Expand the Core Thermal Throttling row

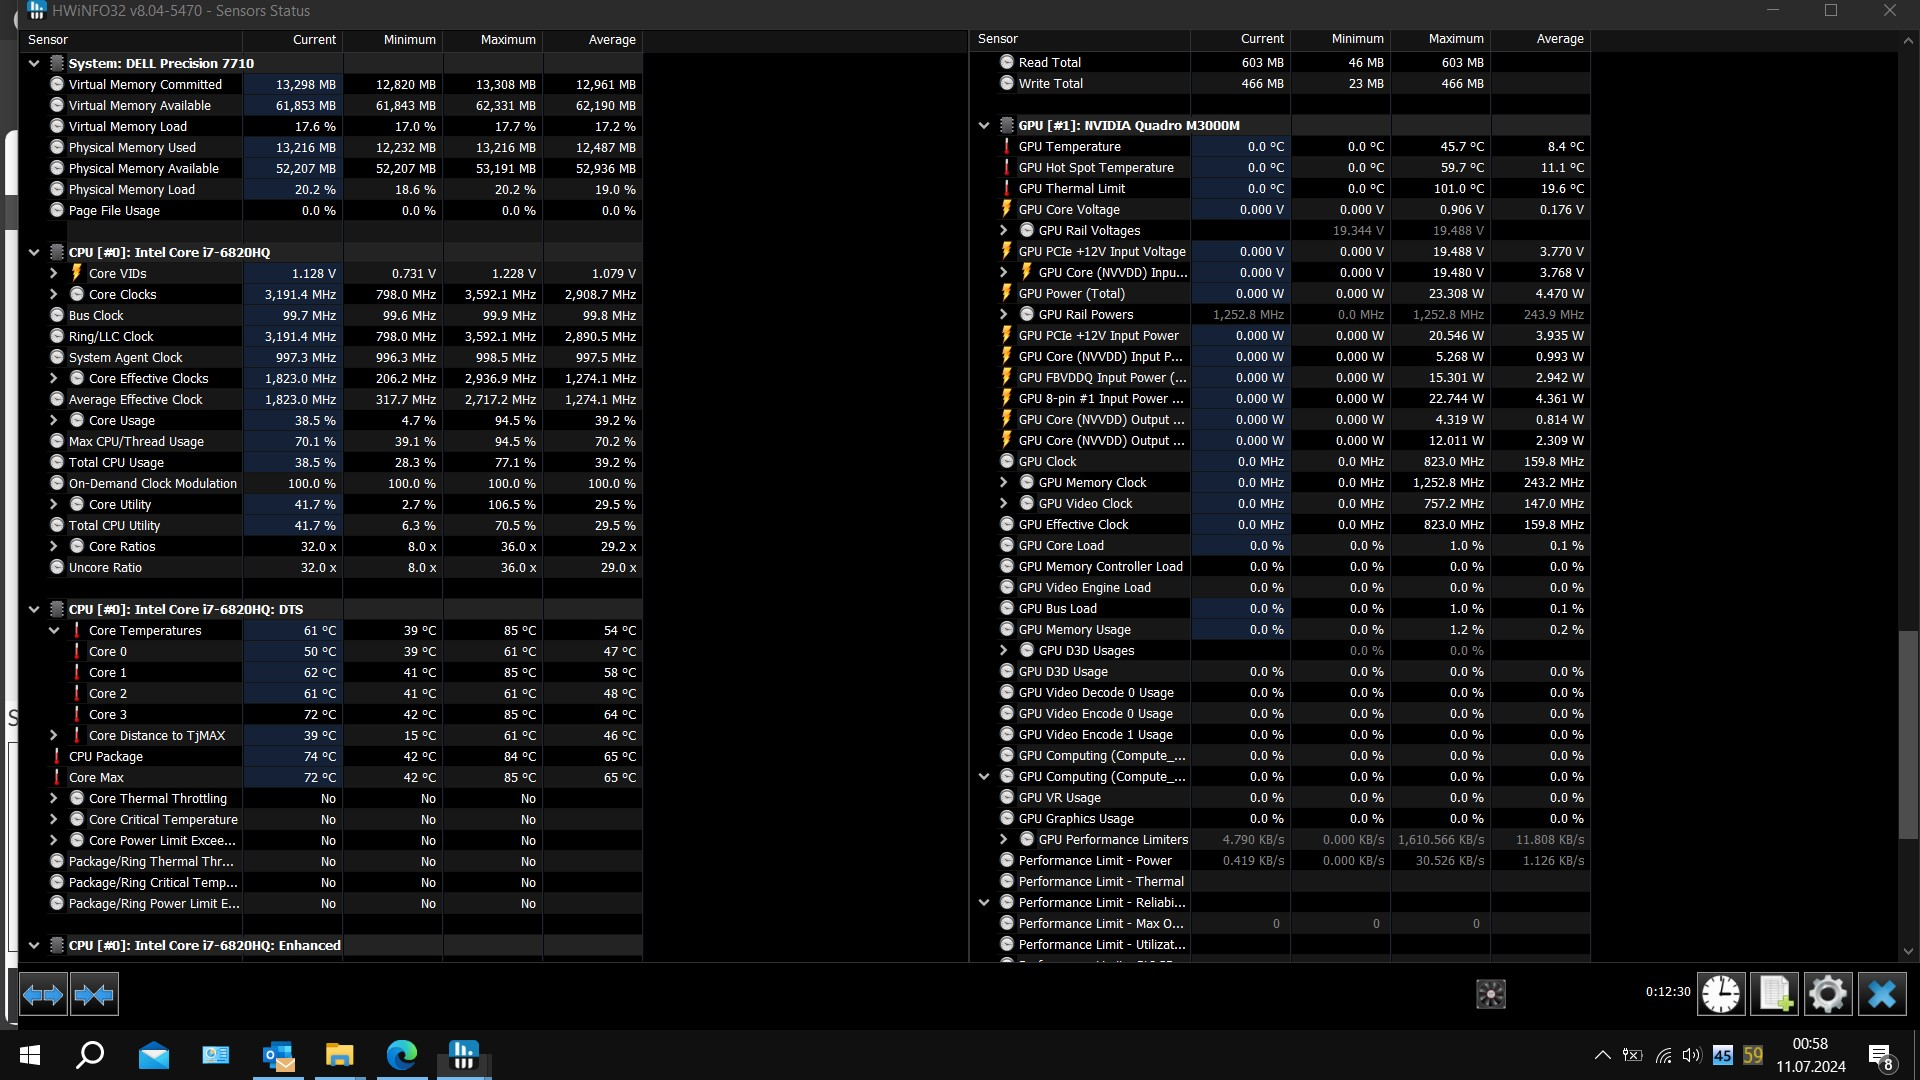[54, 798]
